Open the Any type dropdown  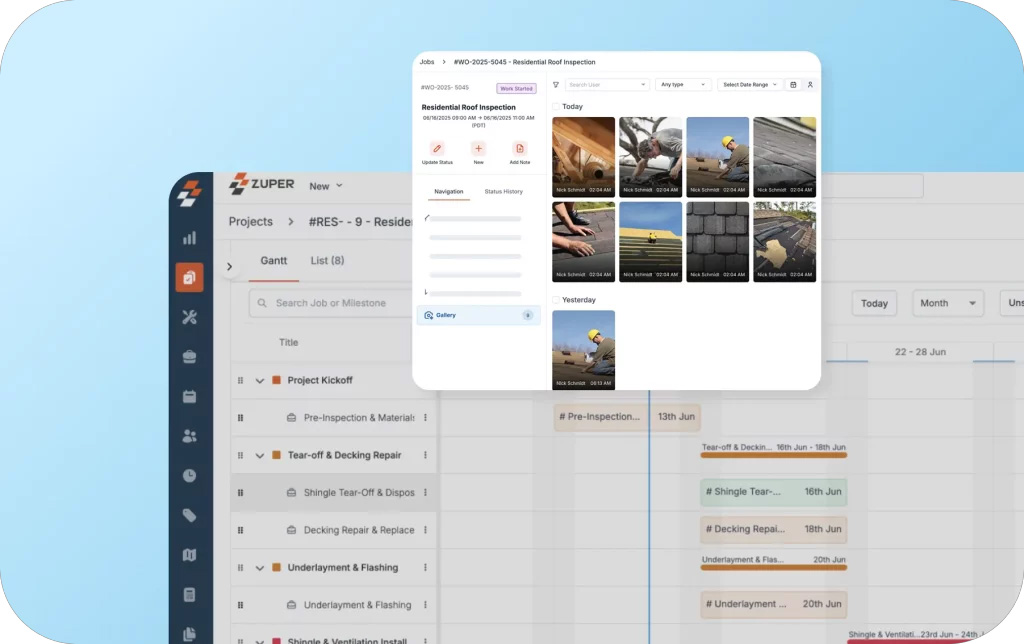(x=683, y=84)
